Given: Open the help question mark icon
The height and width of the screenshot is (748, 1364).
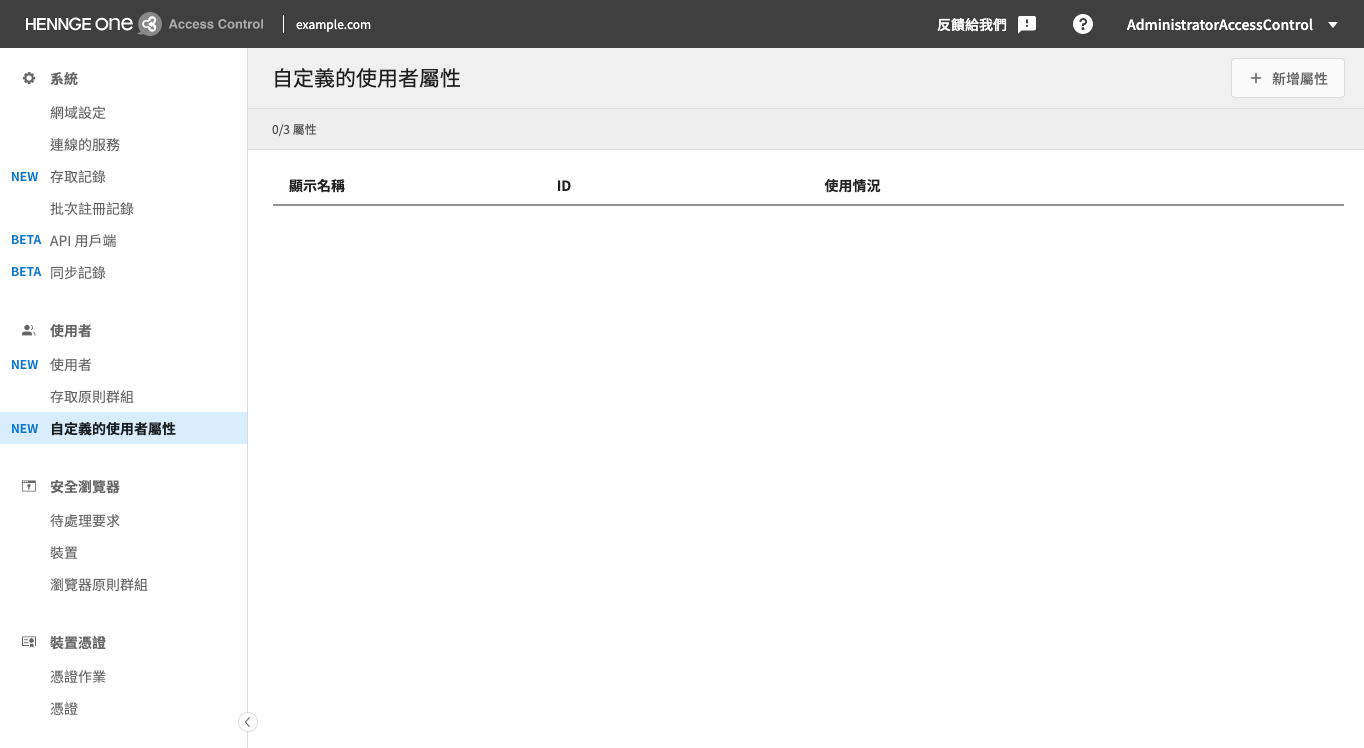Looking at the screenshot, I should tap(1083, 24).
